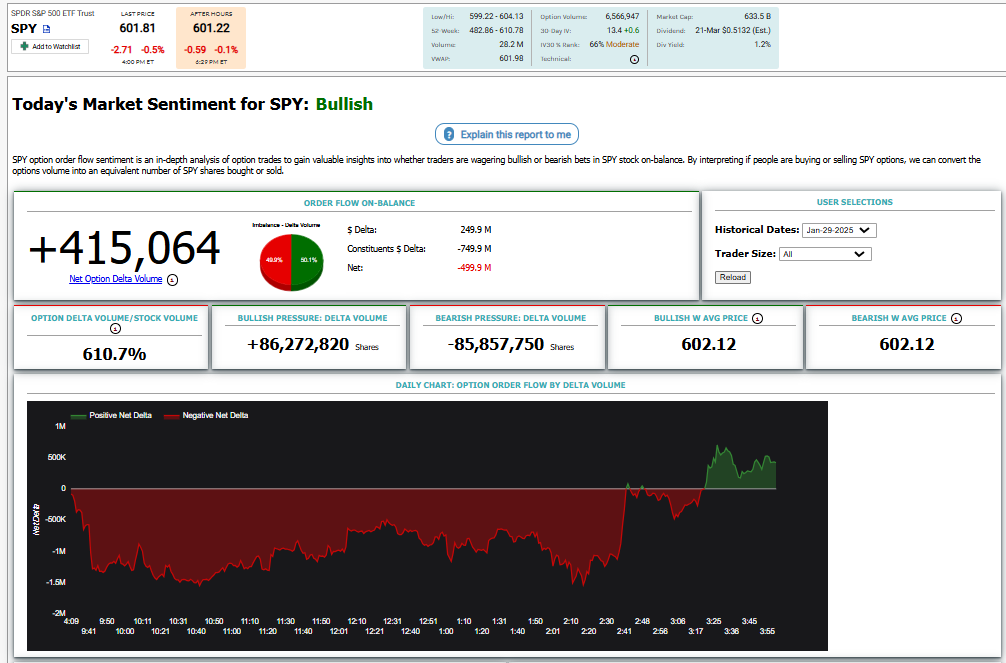Click Dividend value 21-Mar $0.5132 (Est.)
Viewport: 1006px width, 663px height.
pyautogui.click(x=733, y=30)
